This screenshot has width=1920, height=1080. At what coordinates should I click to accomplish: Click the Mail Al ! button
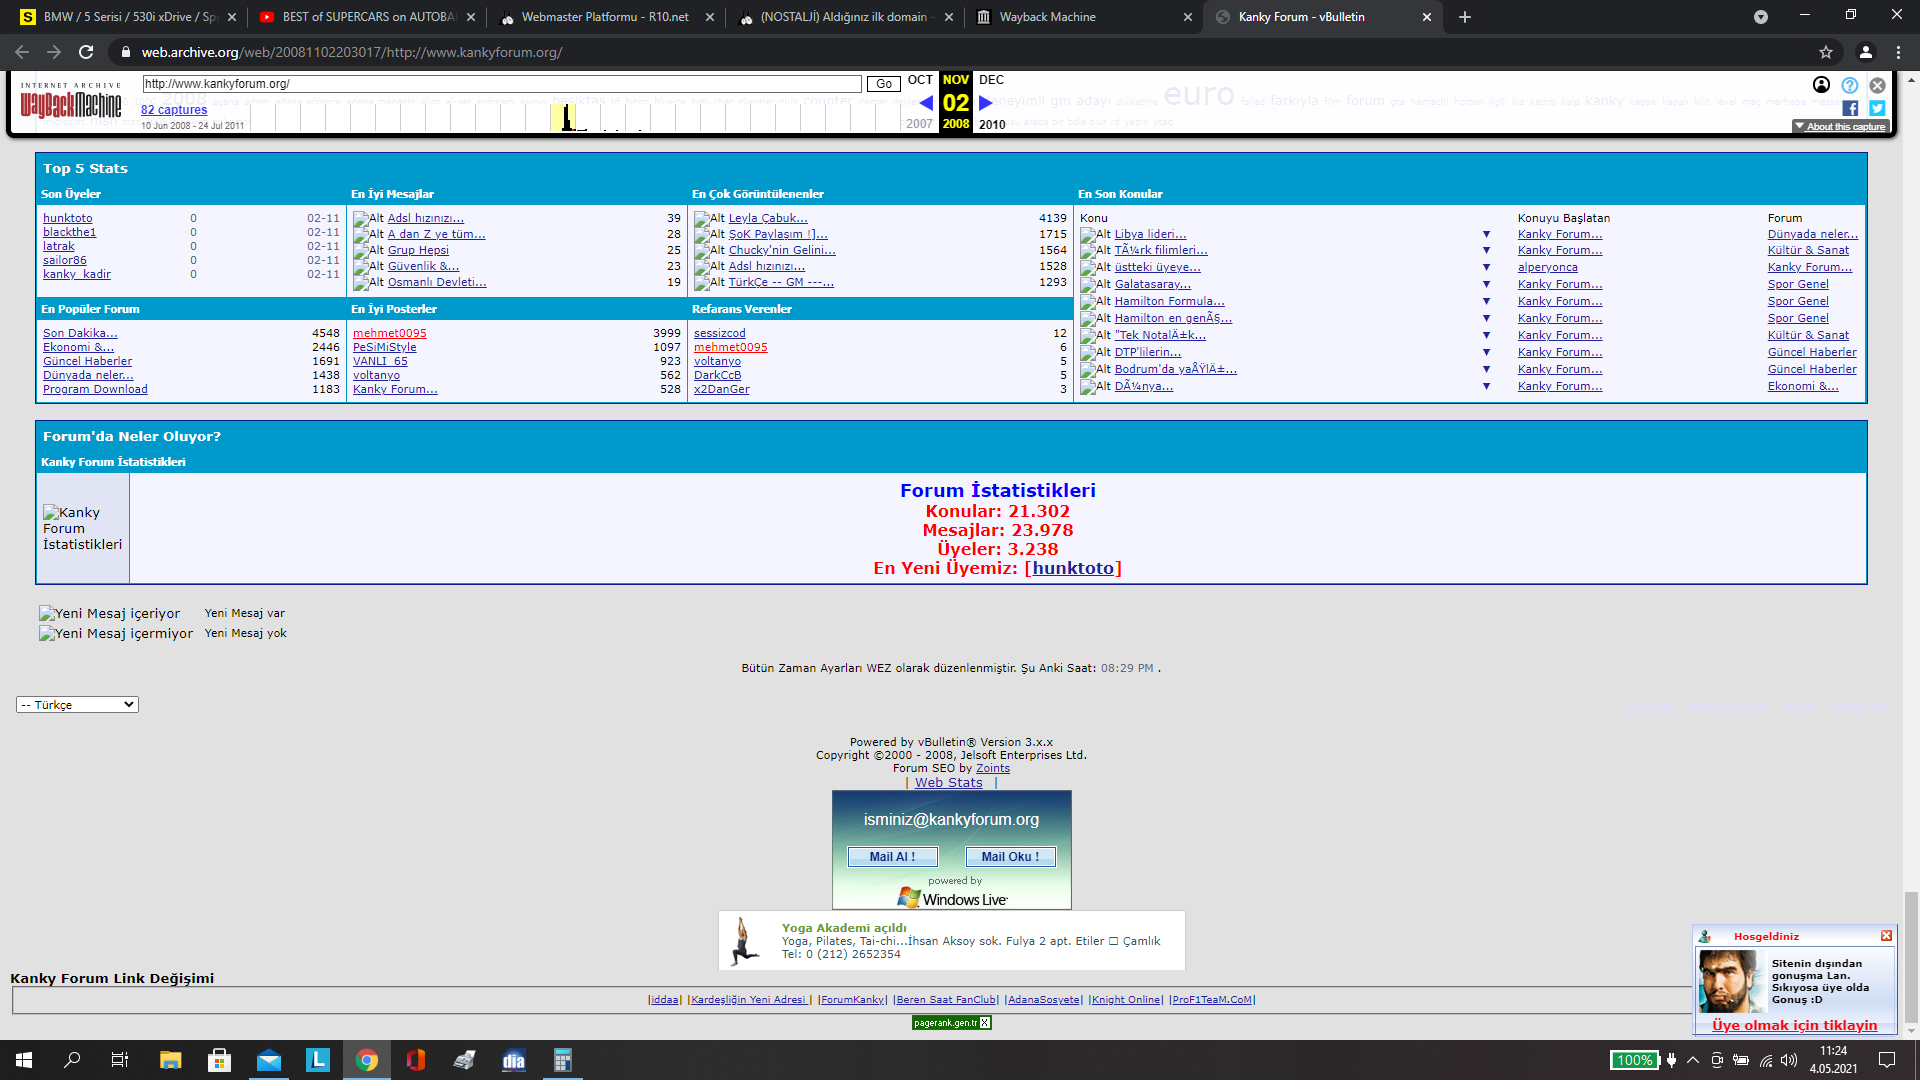[892, 857]
